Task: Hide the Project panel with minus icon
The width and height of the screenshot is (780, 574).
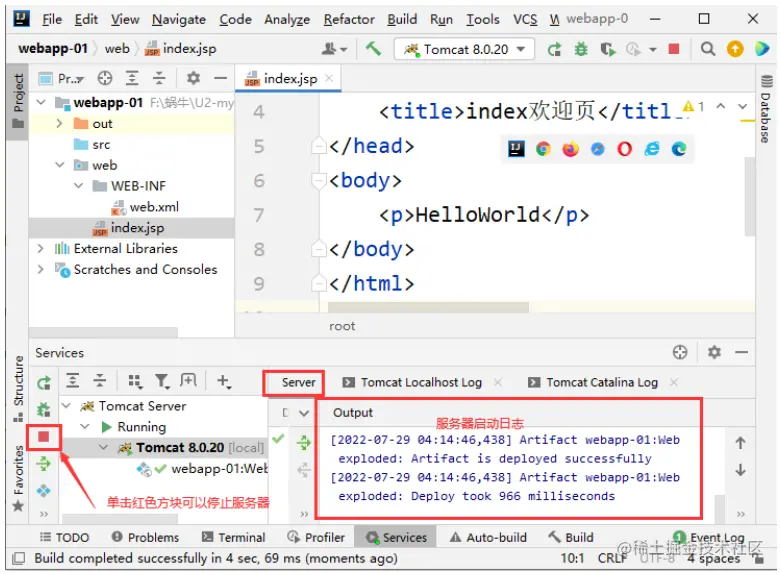Action: (x=220, y=78)
